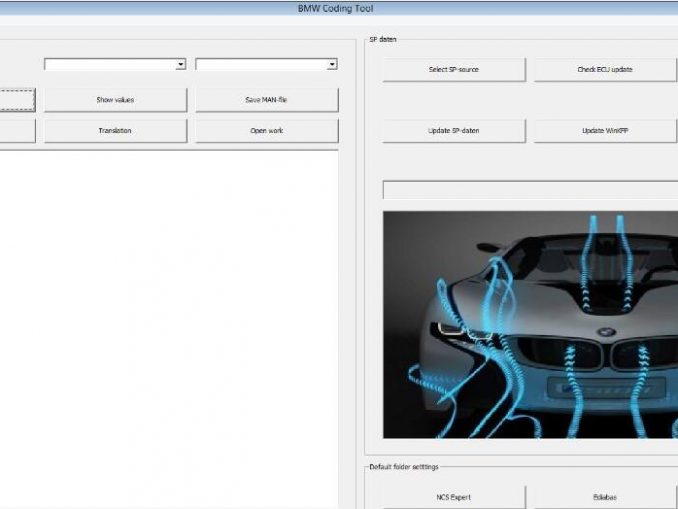Click the empty status field above the car image
678x509 pixels.
tap(530, 190)
